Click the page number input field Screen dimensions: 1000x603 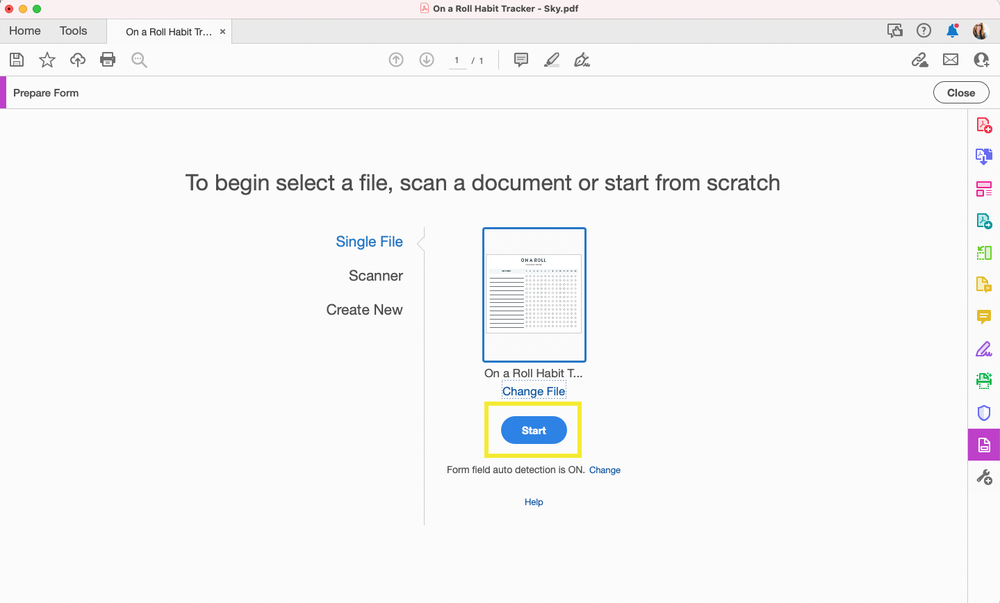[457, 60]
